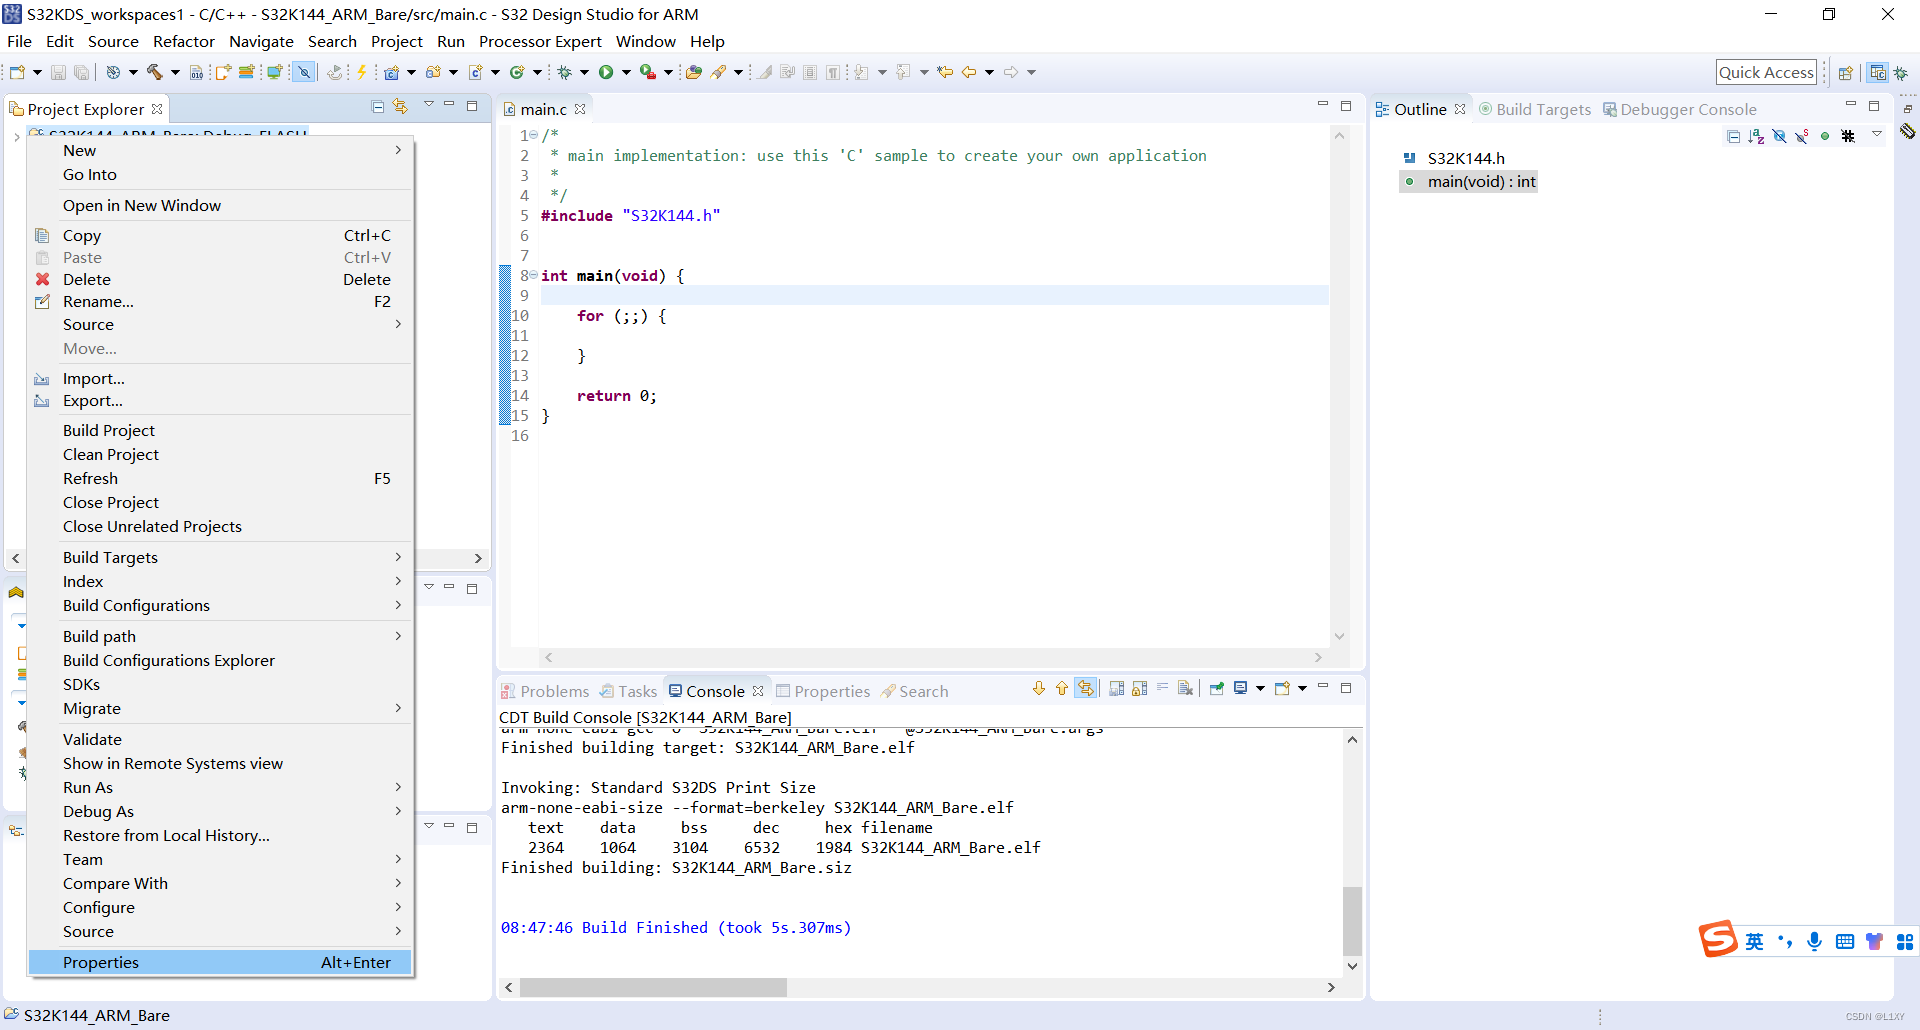Toggle Wrap Lines in Console toolbar
This screenshot has height=1030, width=1920.
(x=1163, y=688)
